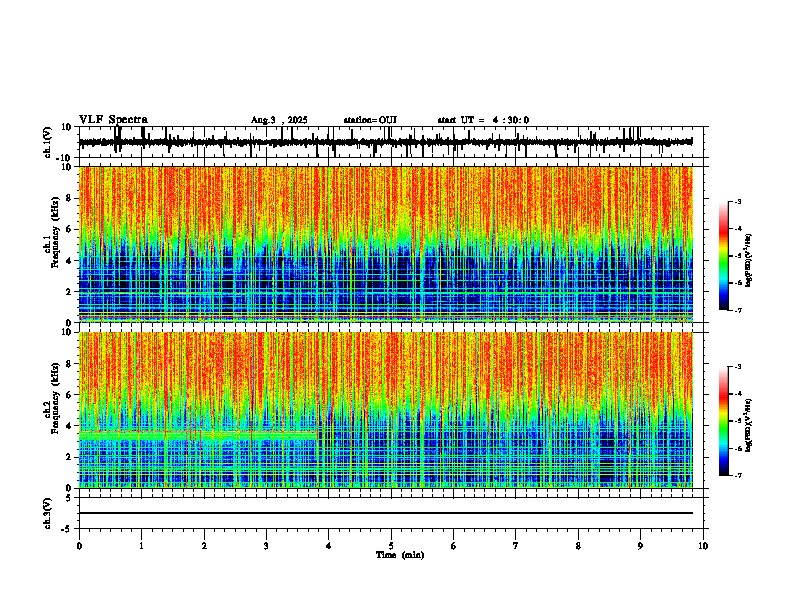The height and width of the screenshot is (612, 792).
Task: Click the ch.1 voltage waveform trace
Action: pos(385,142)
